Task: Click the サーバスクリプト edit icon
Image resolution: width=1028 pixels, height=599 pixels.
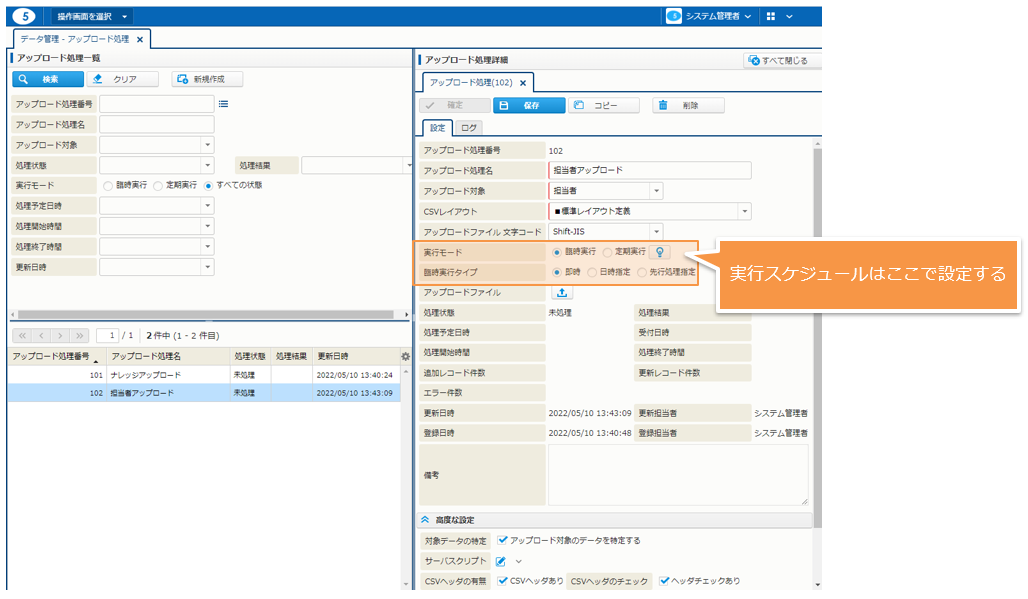Action: 500,561
